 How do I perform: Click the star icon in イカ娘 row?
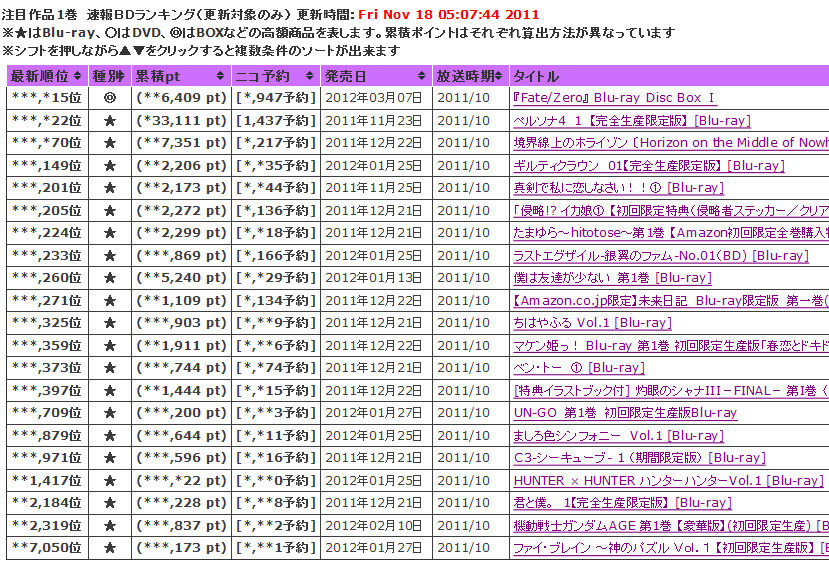pyautogui.click(x=110, y=210)
